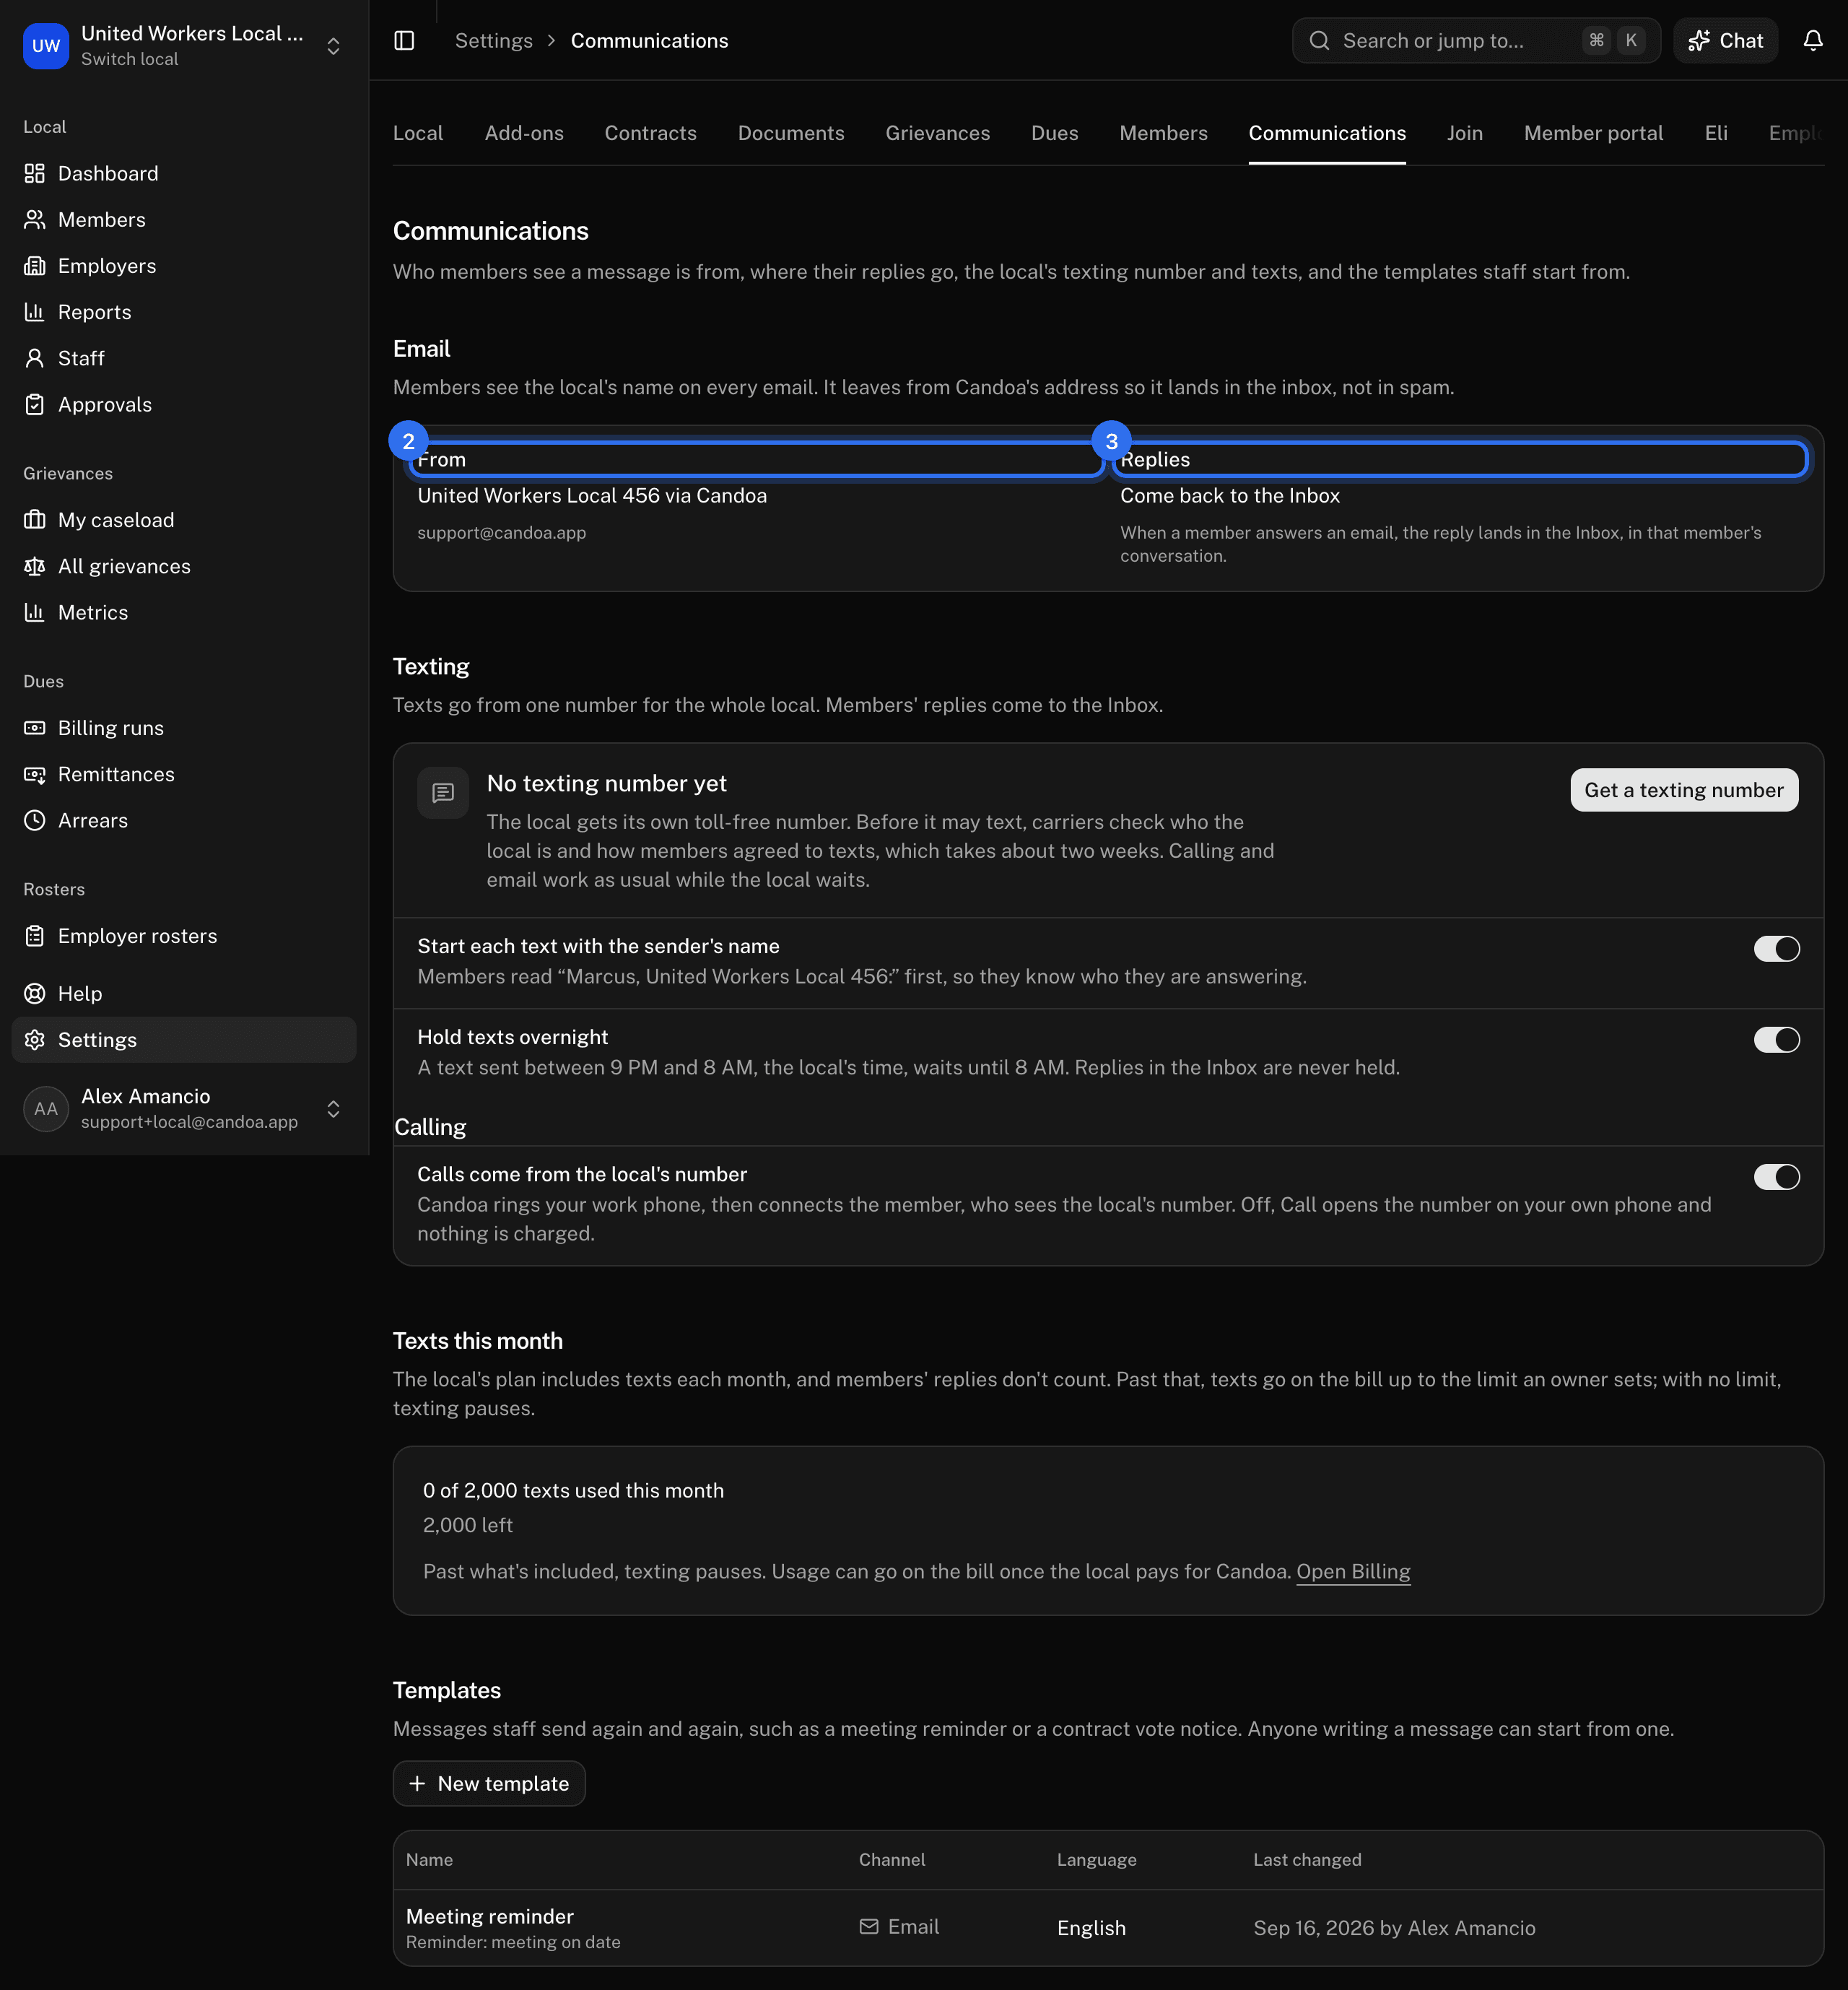This screenshot has width=1848, height=1990.
Task: Open Employer rosters
Action: point(184,936)
